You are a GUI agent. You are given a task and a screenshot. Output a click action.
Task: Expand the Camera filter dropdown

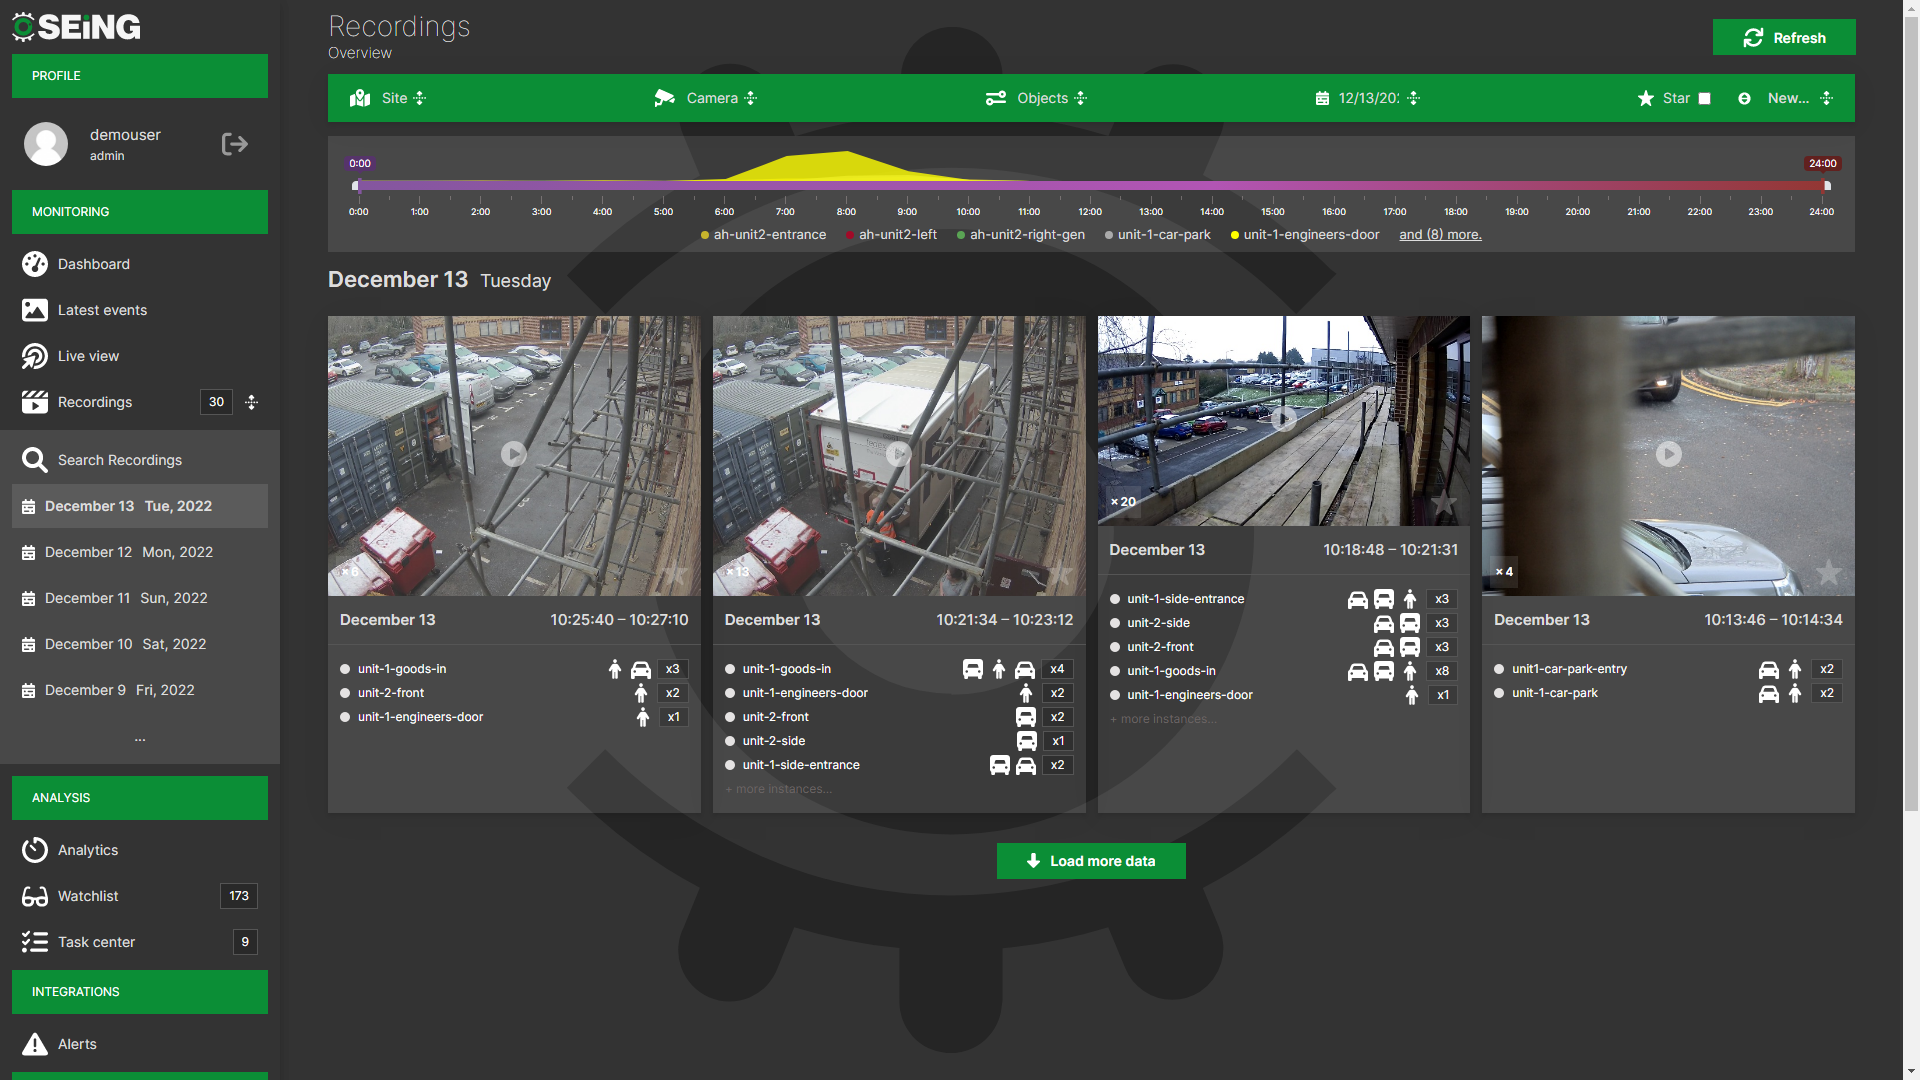[x=751, y=98]
